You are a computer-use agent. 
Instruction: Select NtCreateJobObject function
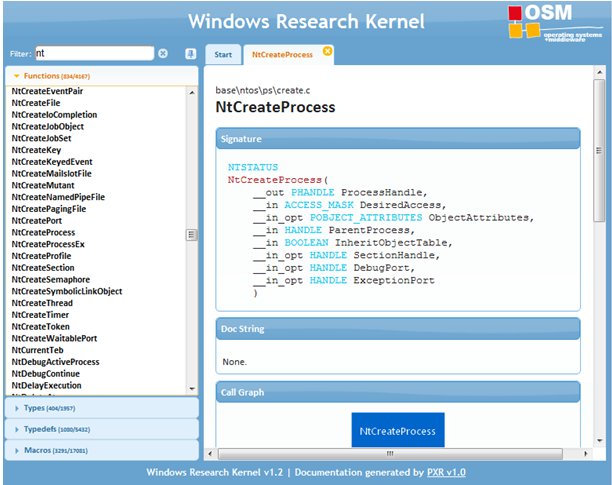[x=48, y=126]
